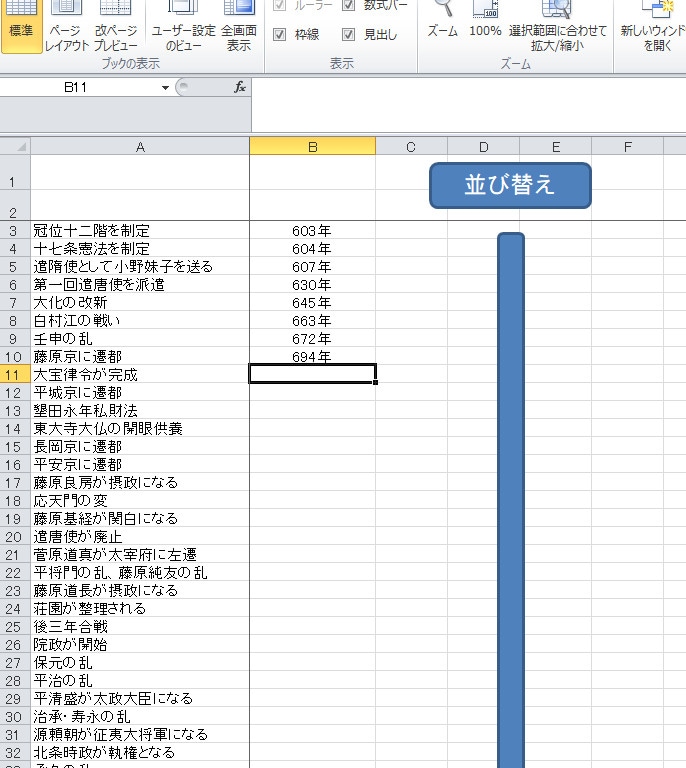This screenshot has width=686, height=768.
Task: Select row 11 header
Action: 15,375
